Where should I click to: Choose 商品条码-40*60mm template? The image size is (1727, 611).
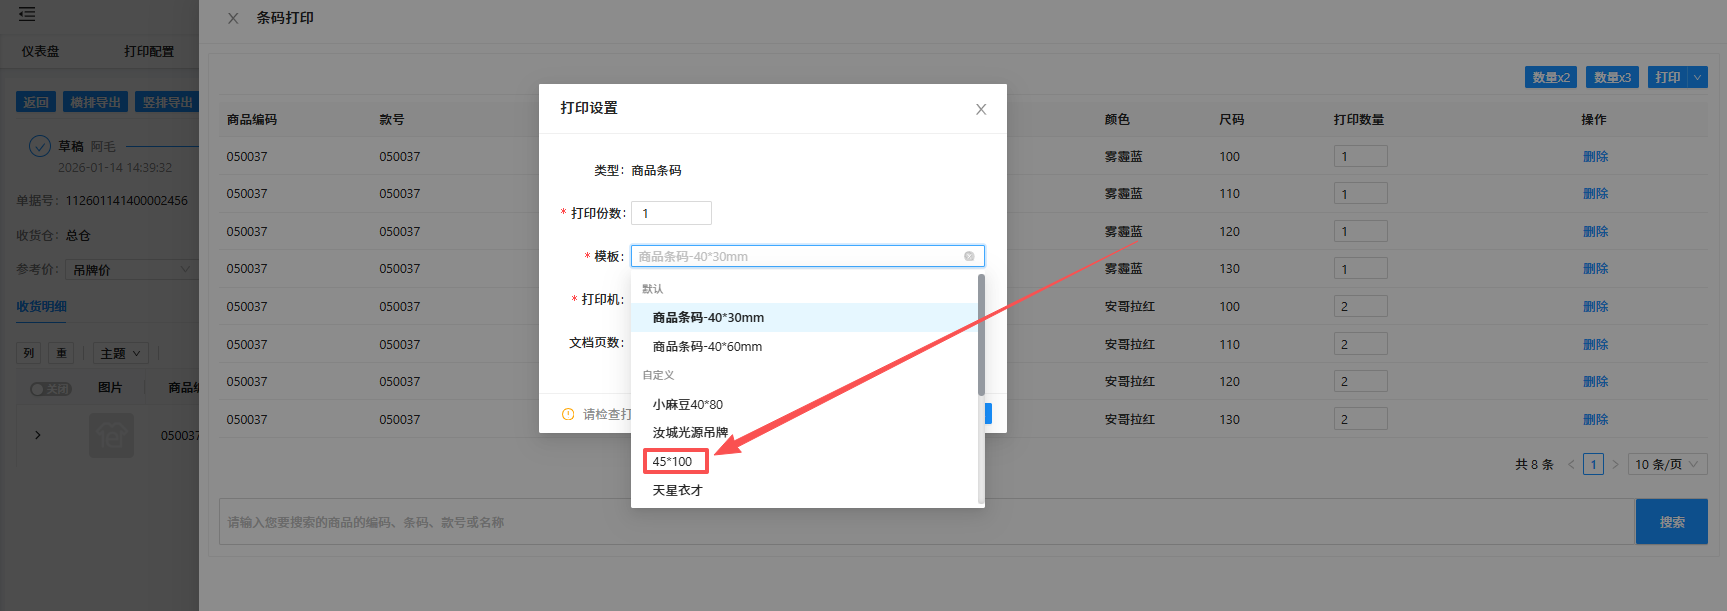click(707, 347)
